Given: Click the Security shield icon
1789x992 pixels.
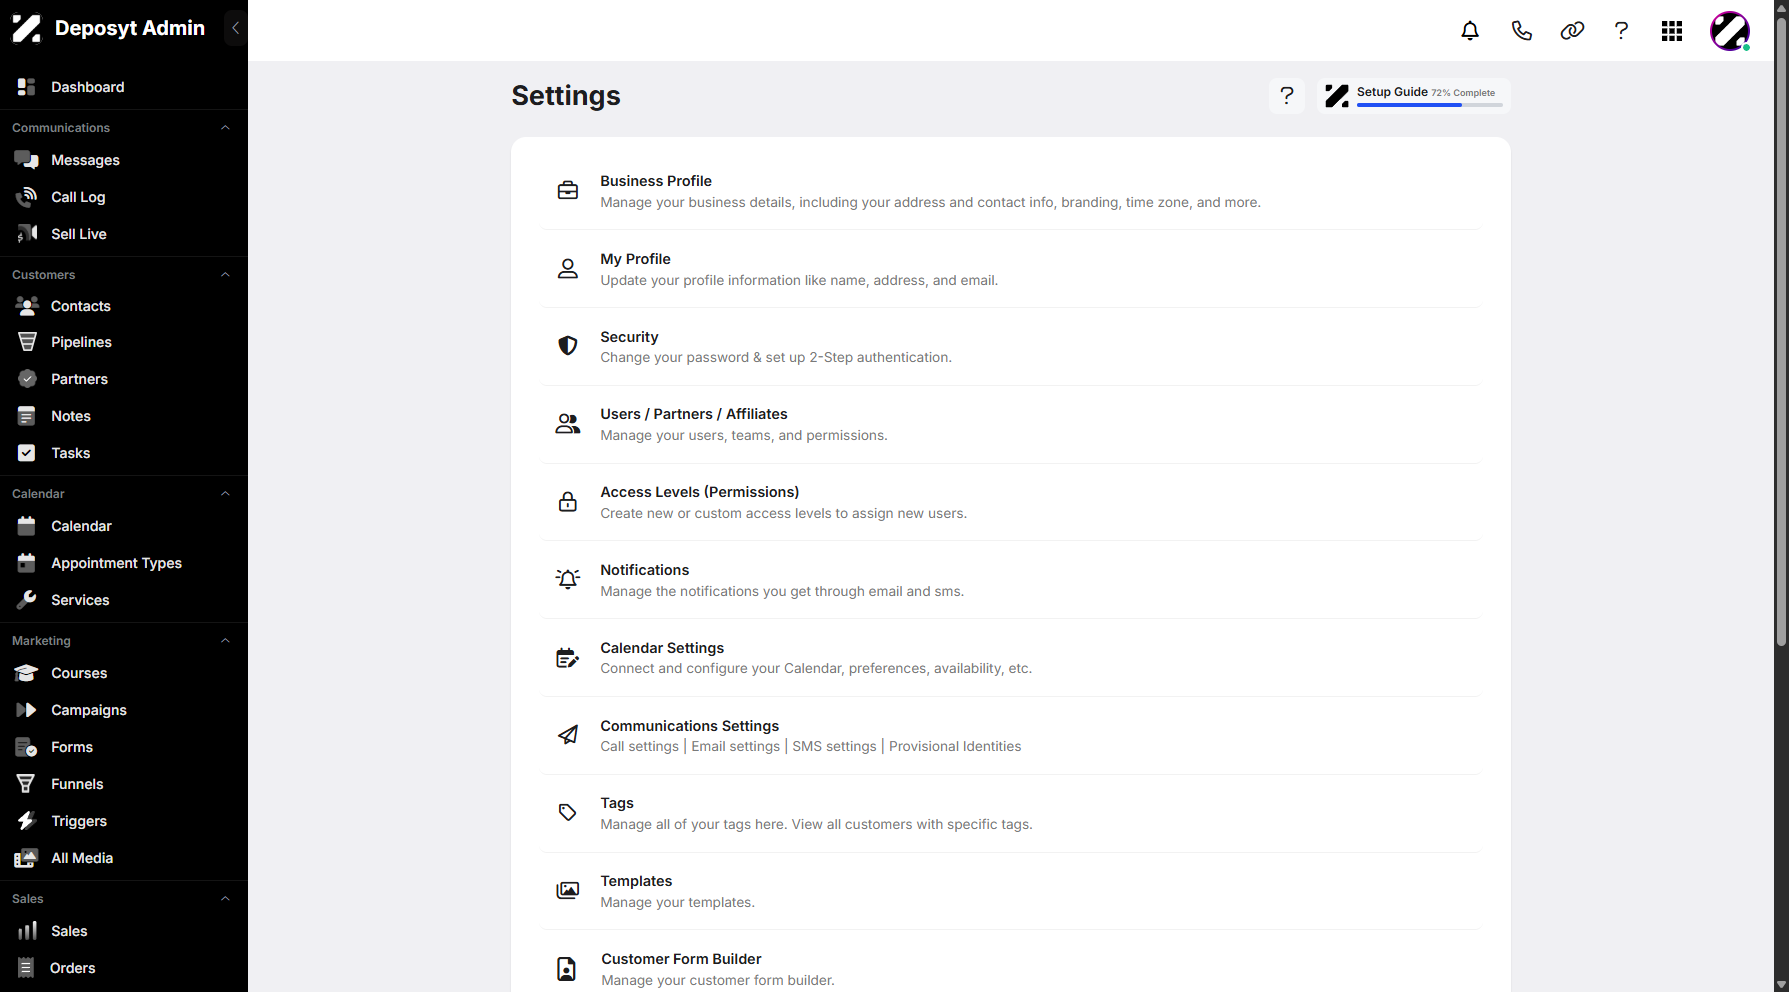Looking at the screenshot, I should click(568, 346).
